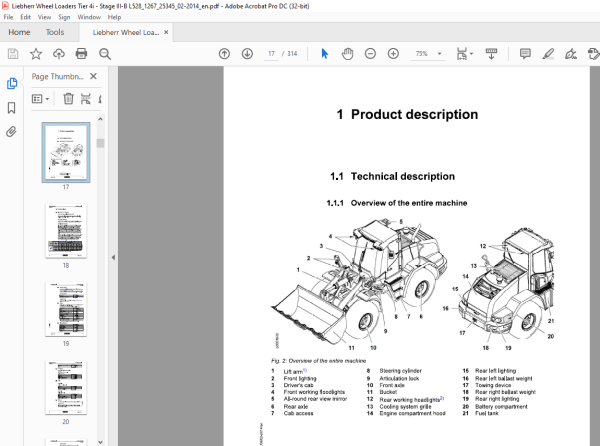This screenshot has height=446, width=600.
Task: Open the zoom level 75% dropdown
Action: click(x=440, y=54)
